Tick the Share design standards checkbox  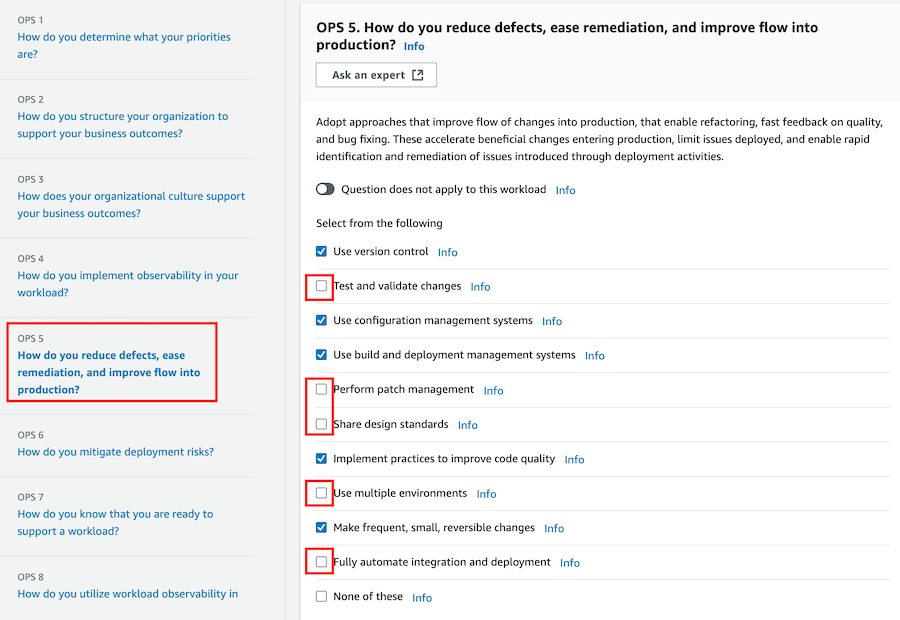321,424
